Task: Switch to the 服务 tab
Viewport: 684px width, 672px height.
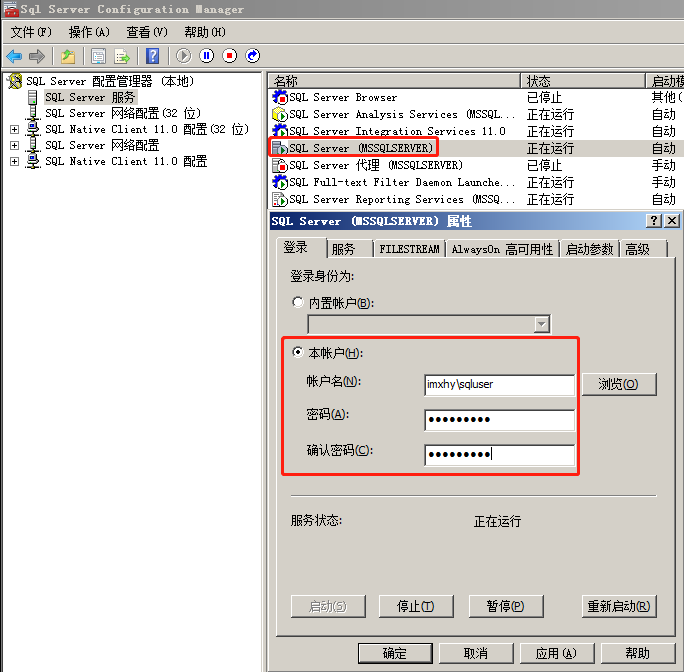Action: pos(350,249)
